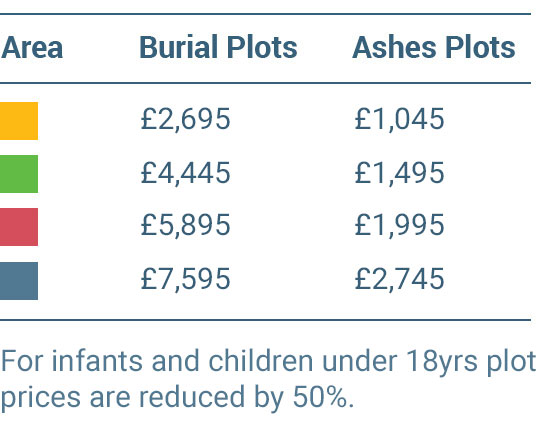Click the Burial Plots column header
546x423 pixels.
pos(218,47)
